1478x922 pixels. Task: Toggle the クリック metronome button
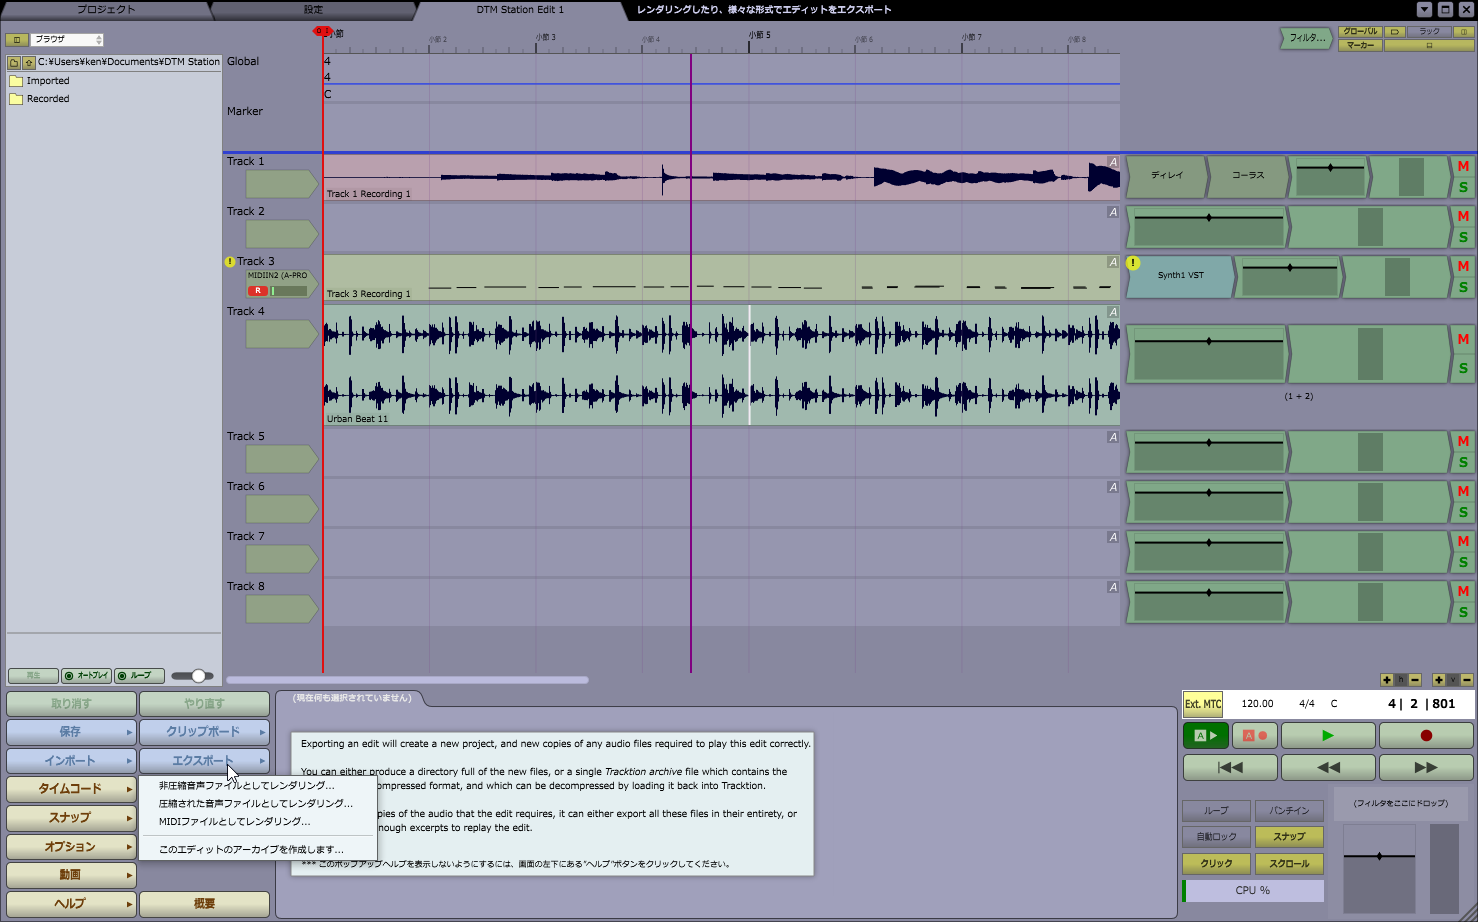point(1216,863)
